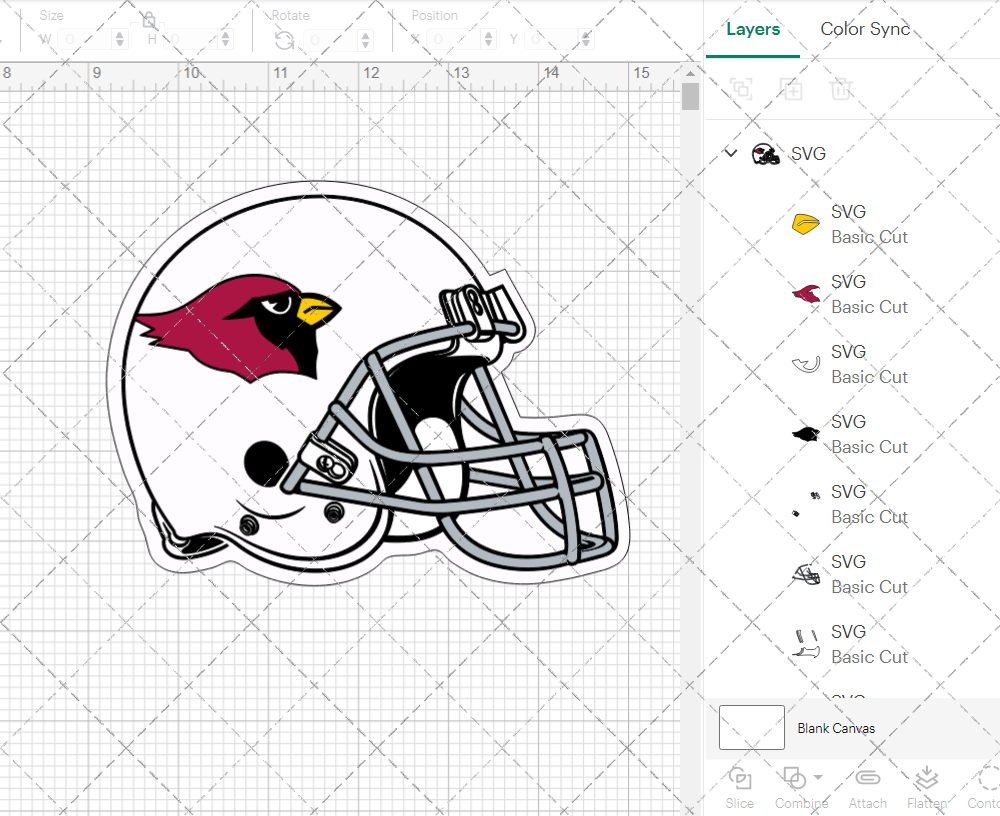1000x816 pixels.
Task: Click the Height size input field
Action: point(191,40)
